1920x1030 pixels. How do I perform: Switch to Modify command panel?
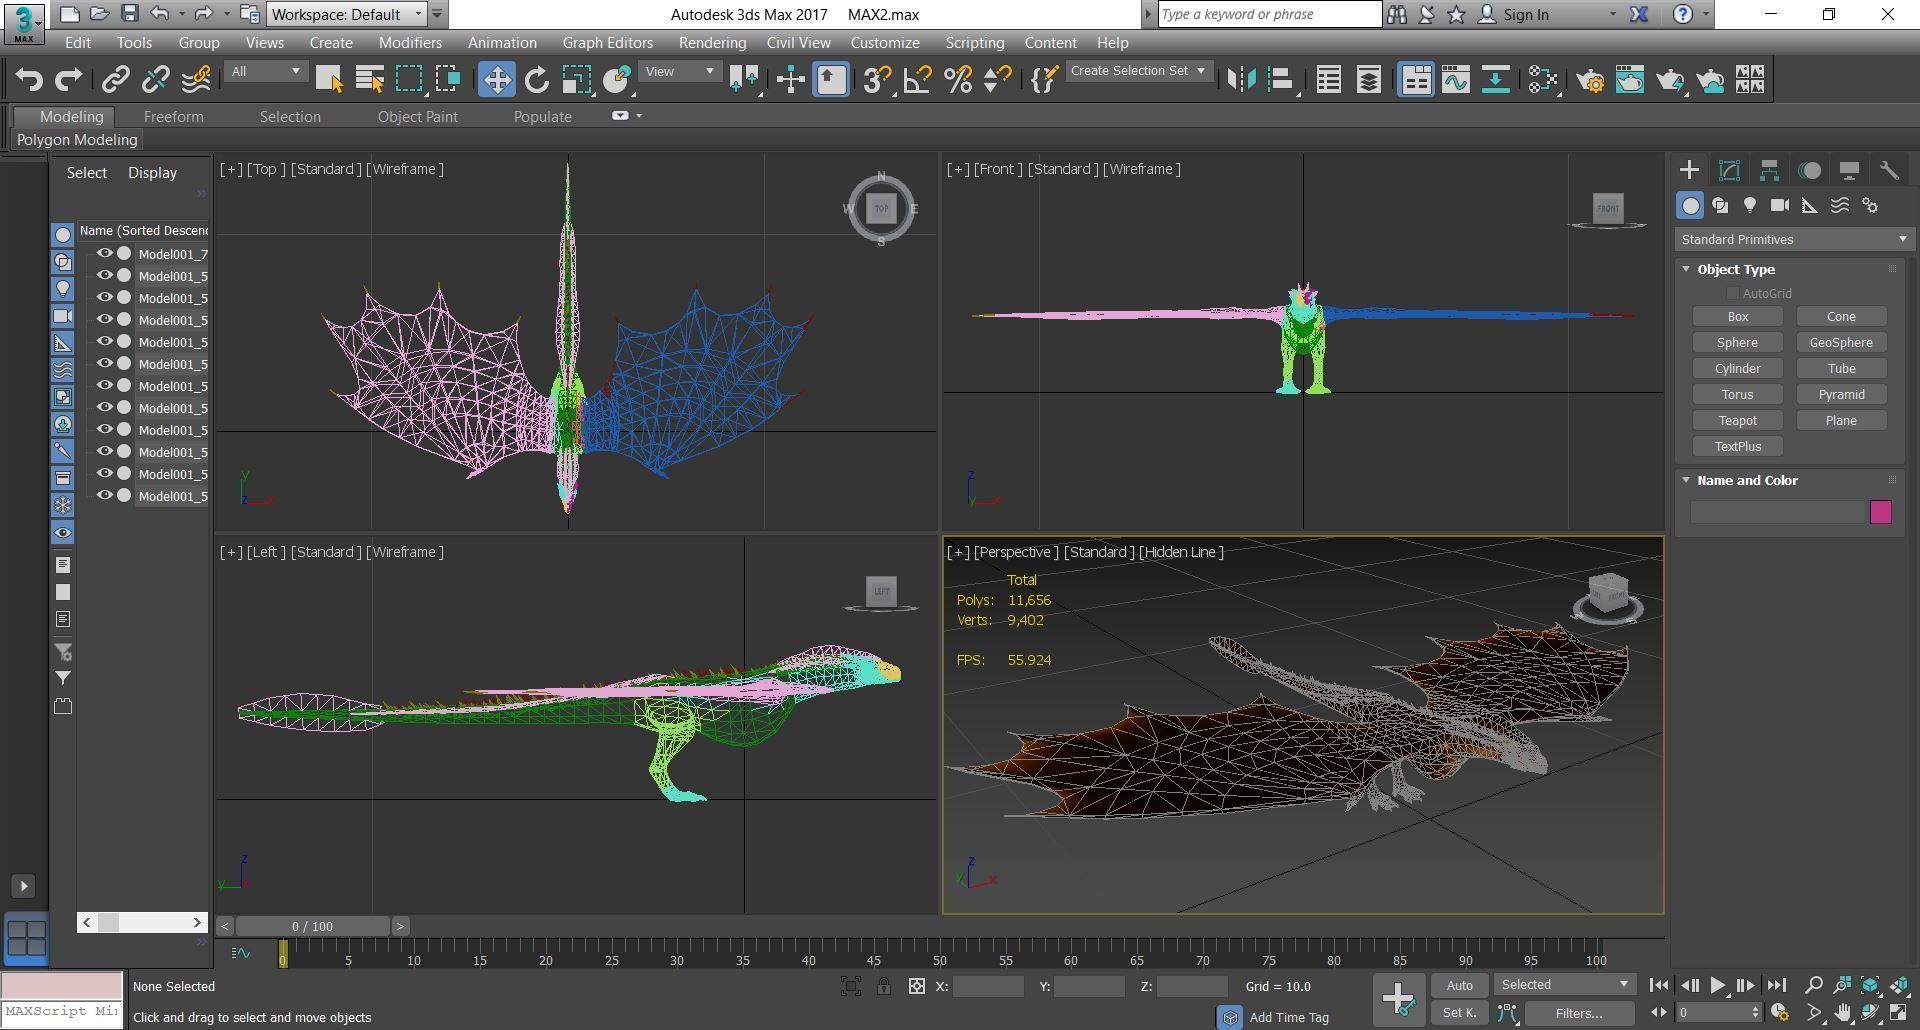pyautogui.click(x=1729, y=170)
